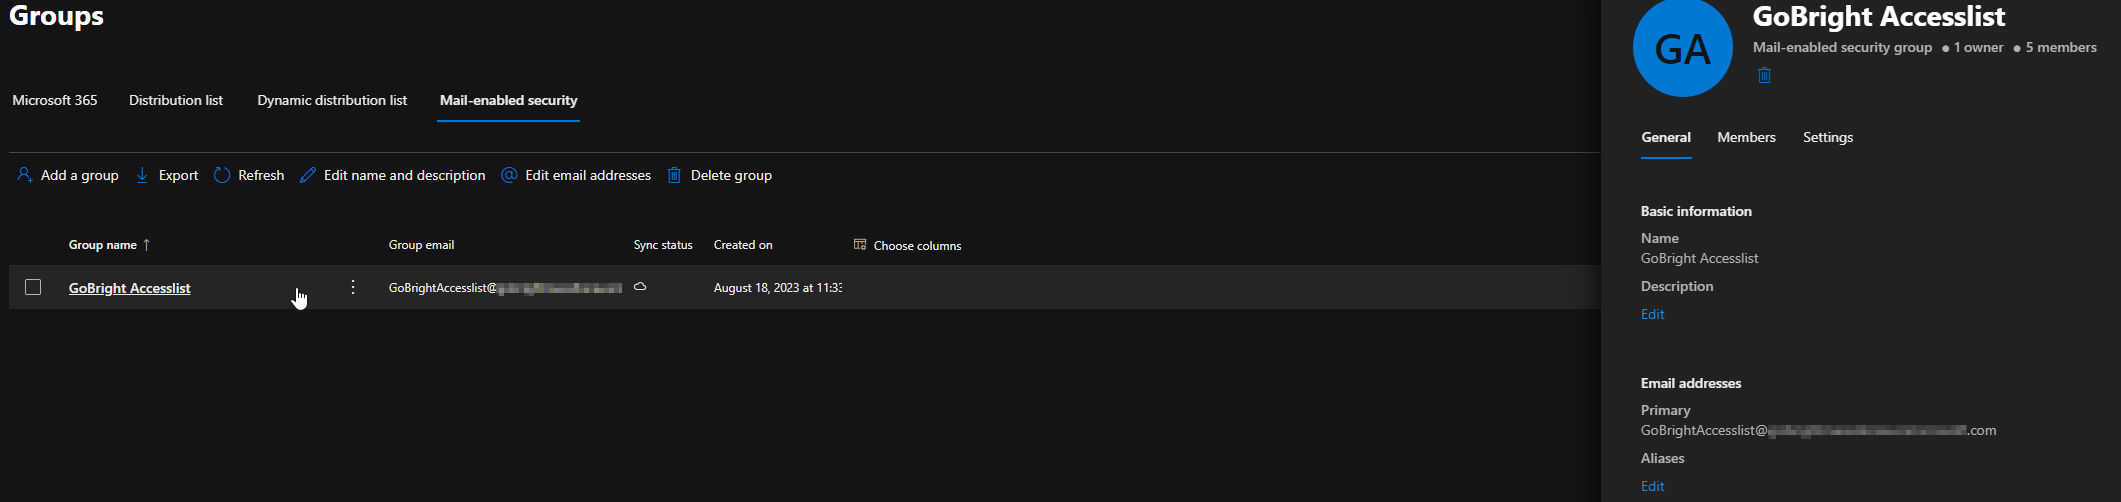2121x502 pixels.
Task: Open the three-dot menu for GoBright Accesslist
Action: 353,288
